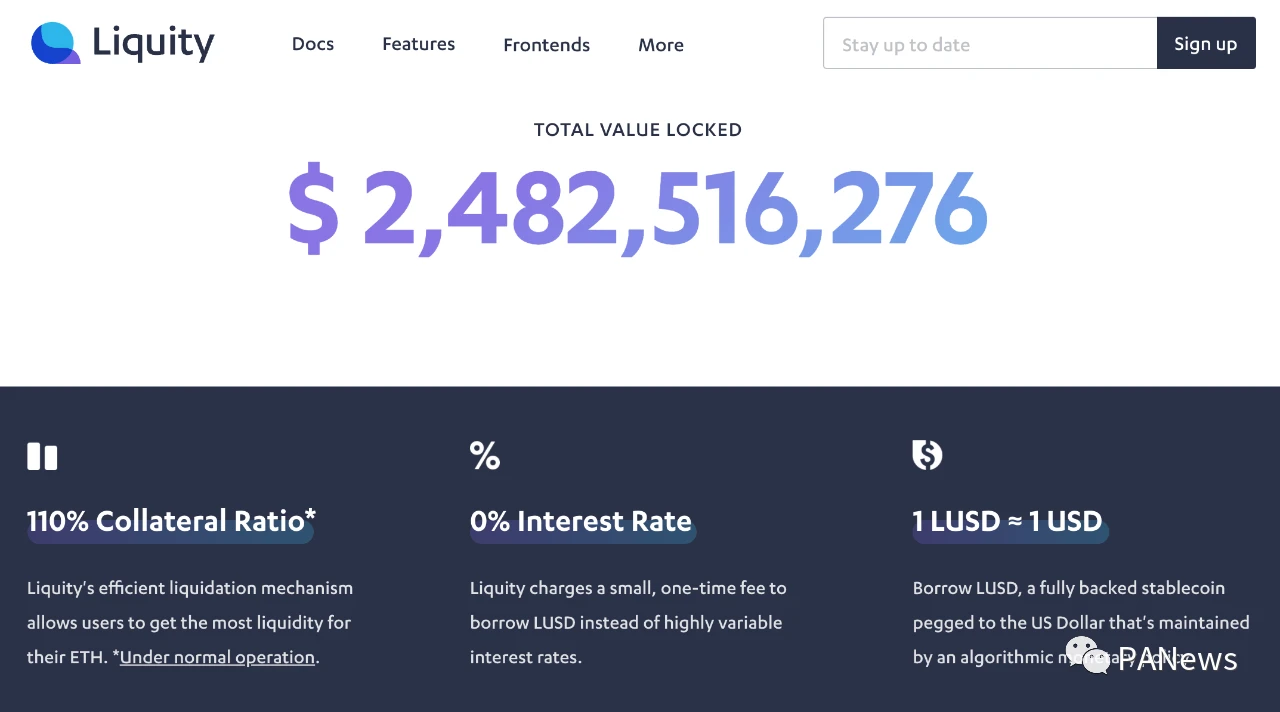Viewport: 1280px width, 712px height.
Task: Click the 1 LUSD ≈ 1 USD heading
Action: (x=1007, y=521)
